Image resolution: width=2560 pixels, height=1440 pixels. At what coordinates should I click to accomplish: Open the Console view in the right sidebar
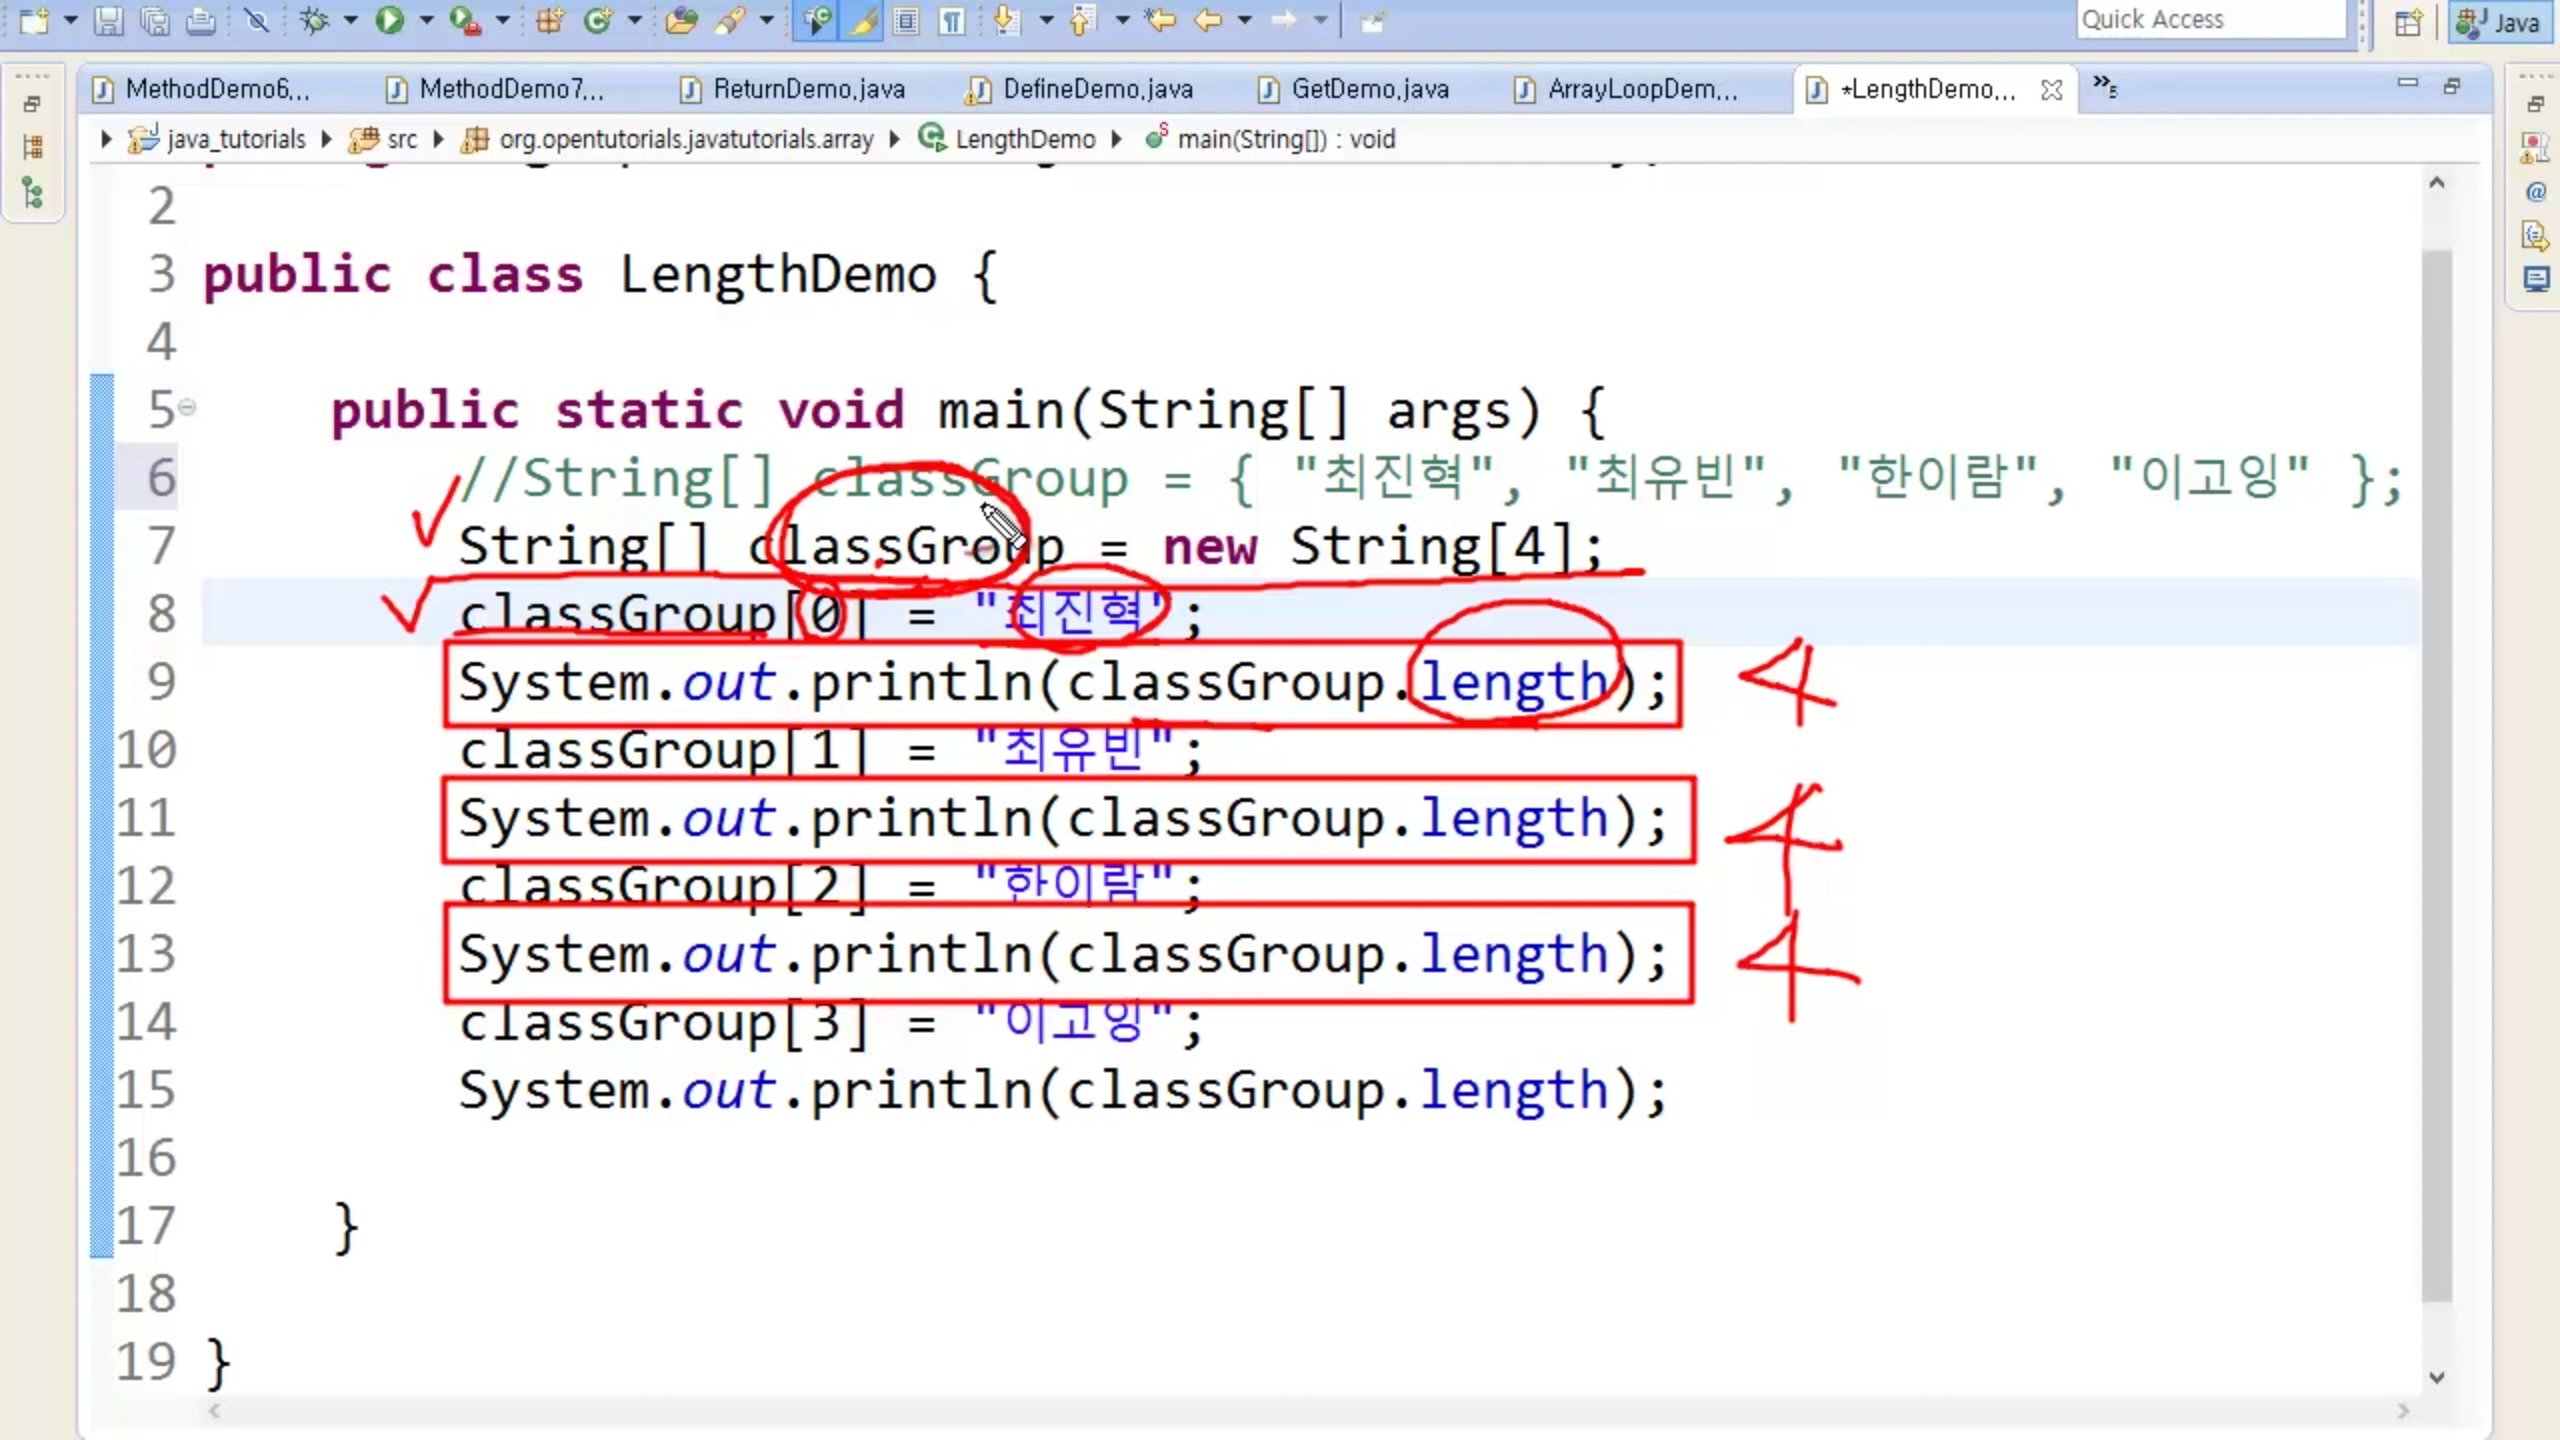tap(2535, 279)
